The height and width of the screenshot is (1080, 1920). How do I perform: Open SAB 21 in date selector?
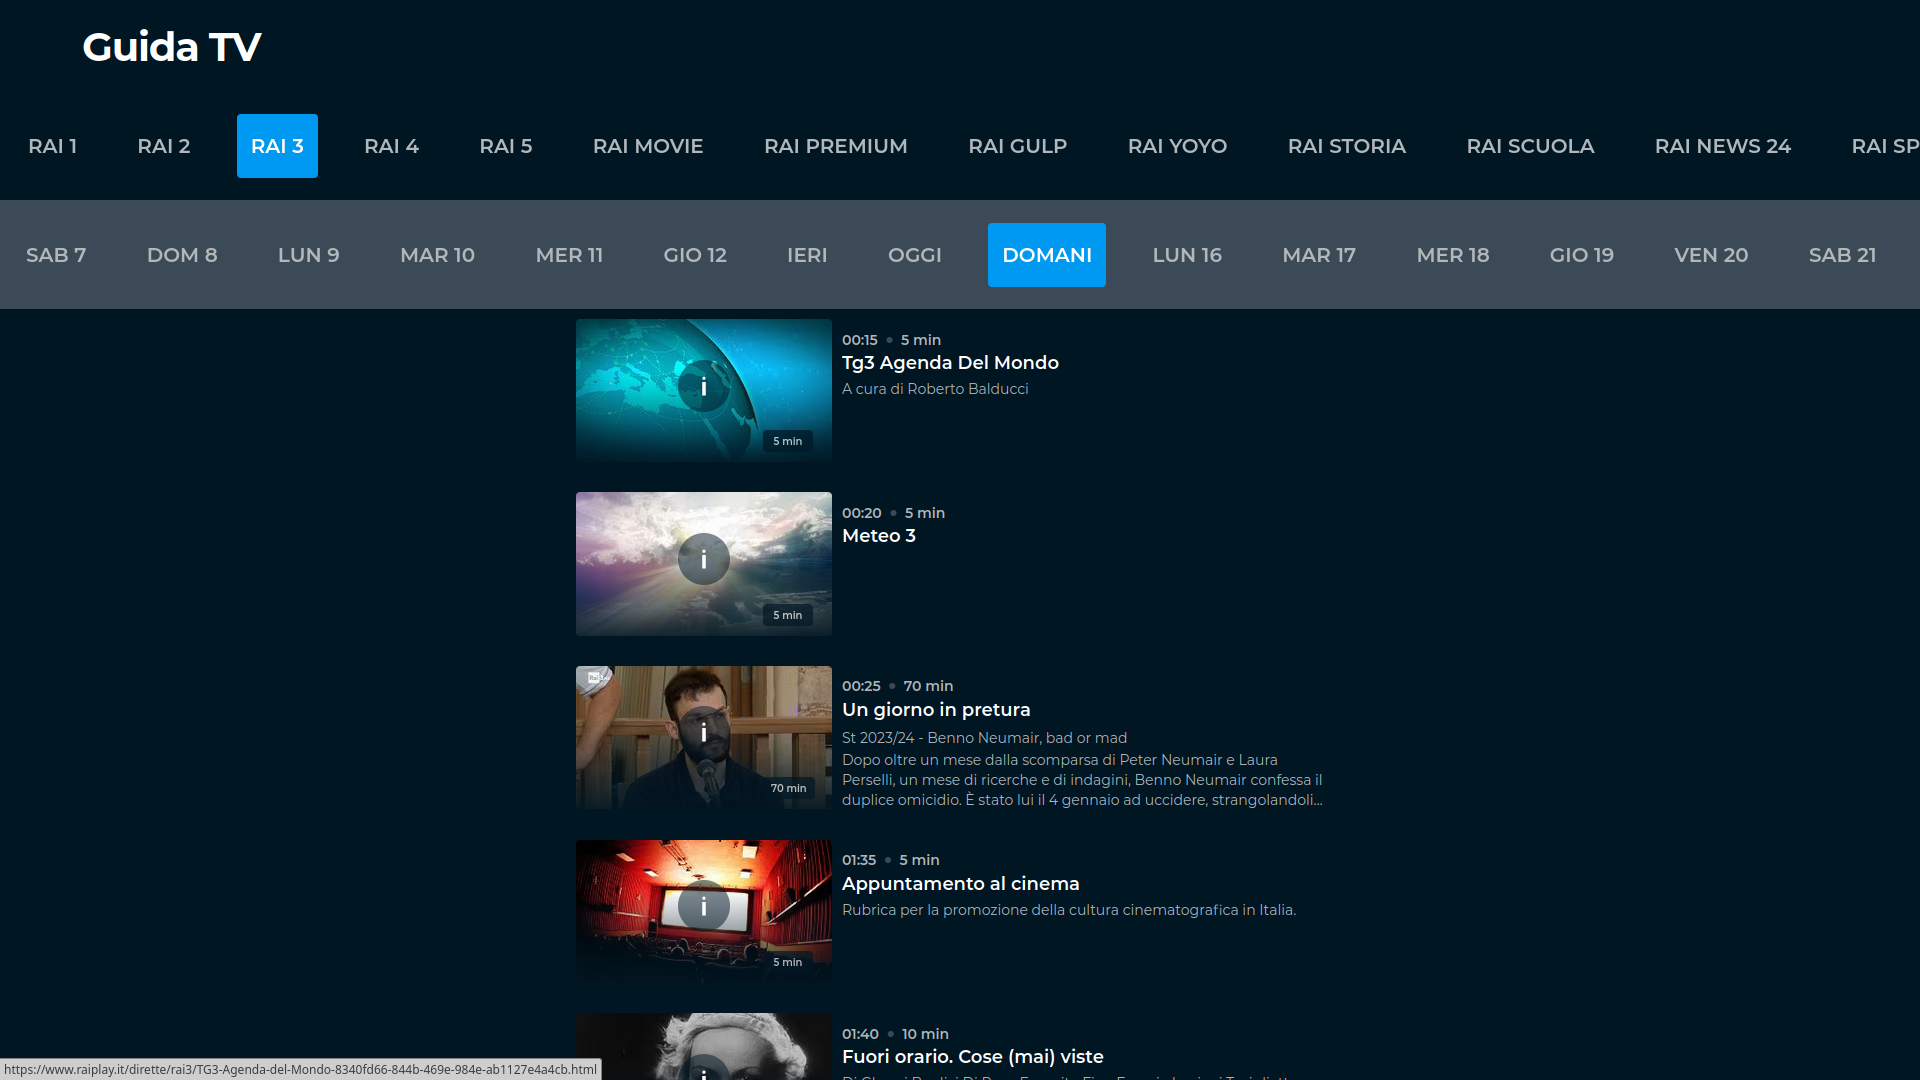tap(1842, 255)
